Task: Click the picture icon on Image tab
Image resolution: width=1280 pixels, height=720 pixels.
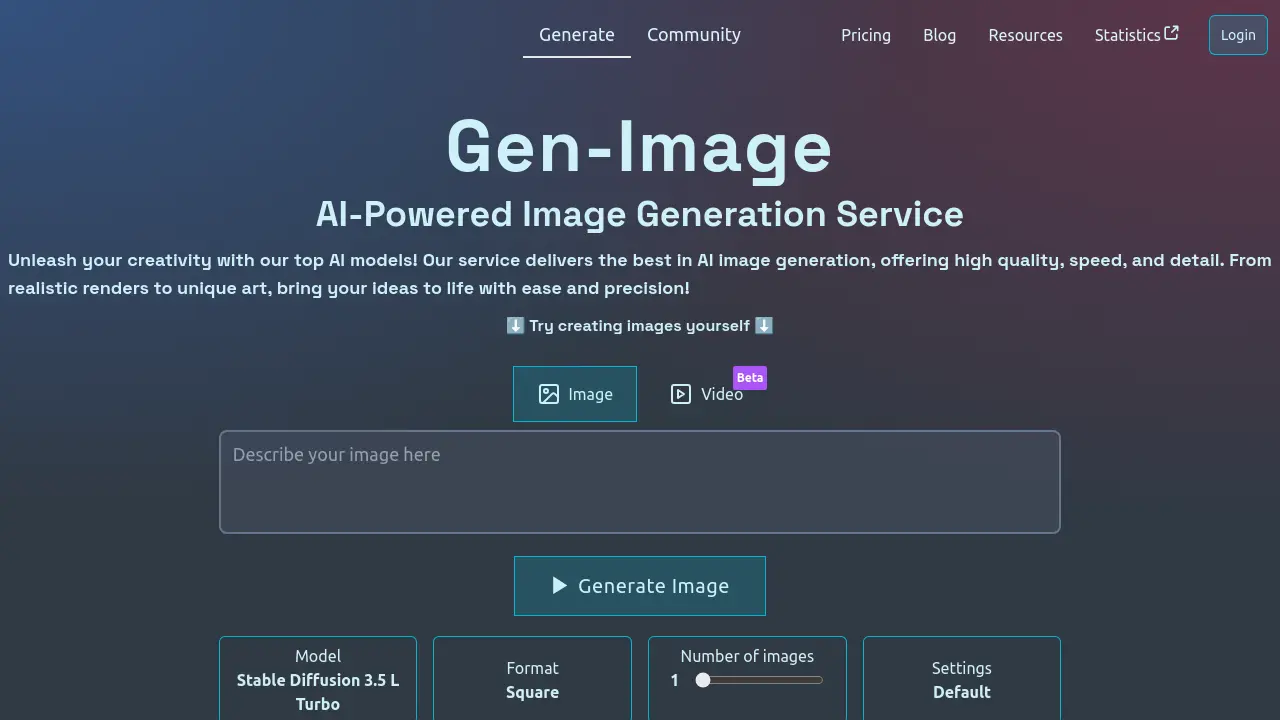Action: [x=549, y=394]
